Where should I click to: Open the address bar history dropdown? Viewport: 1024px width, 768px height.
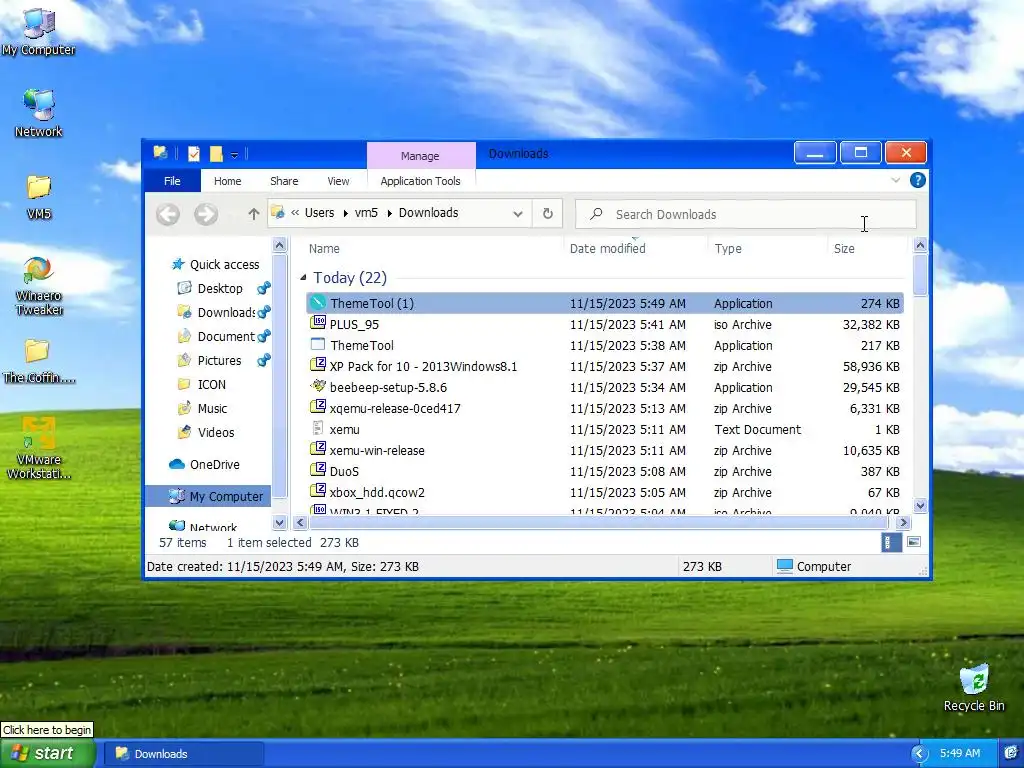point(518,214)
